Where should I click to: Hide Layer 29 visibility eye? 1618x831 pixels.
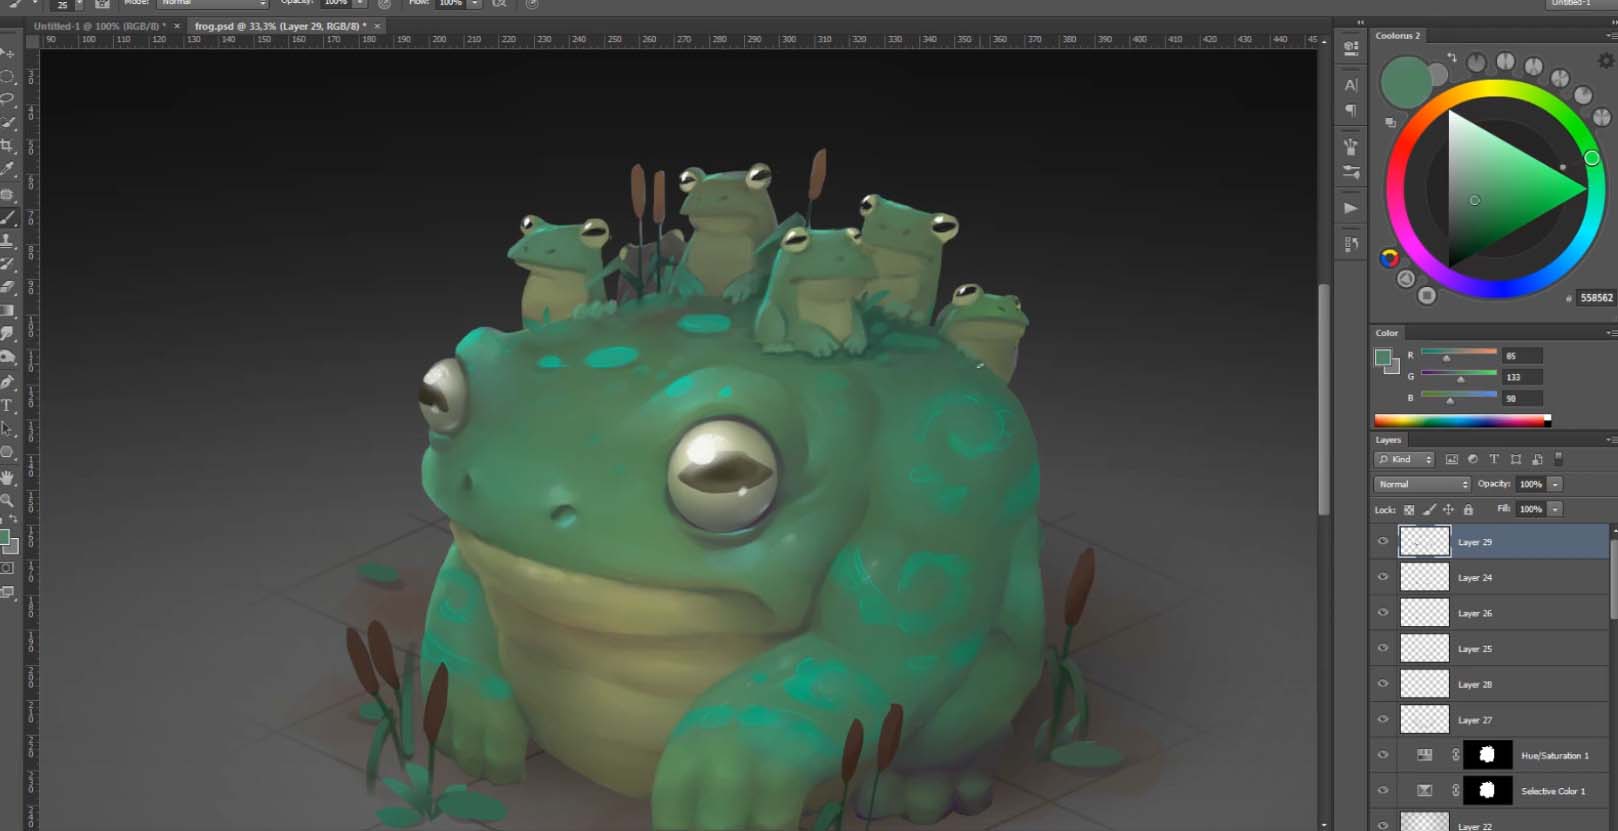click(1383, 541)
